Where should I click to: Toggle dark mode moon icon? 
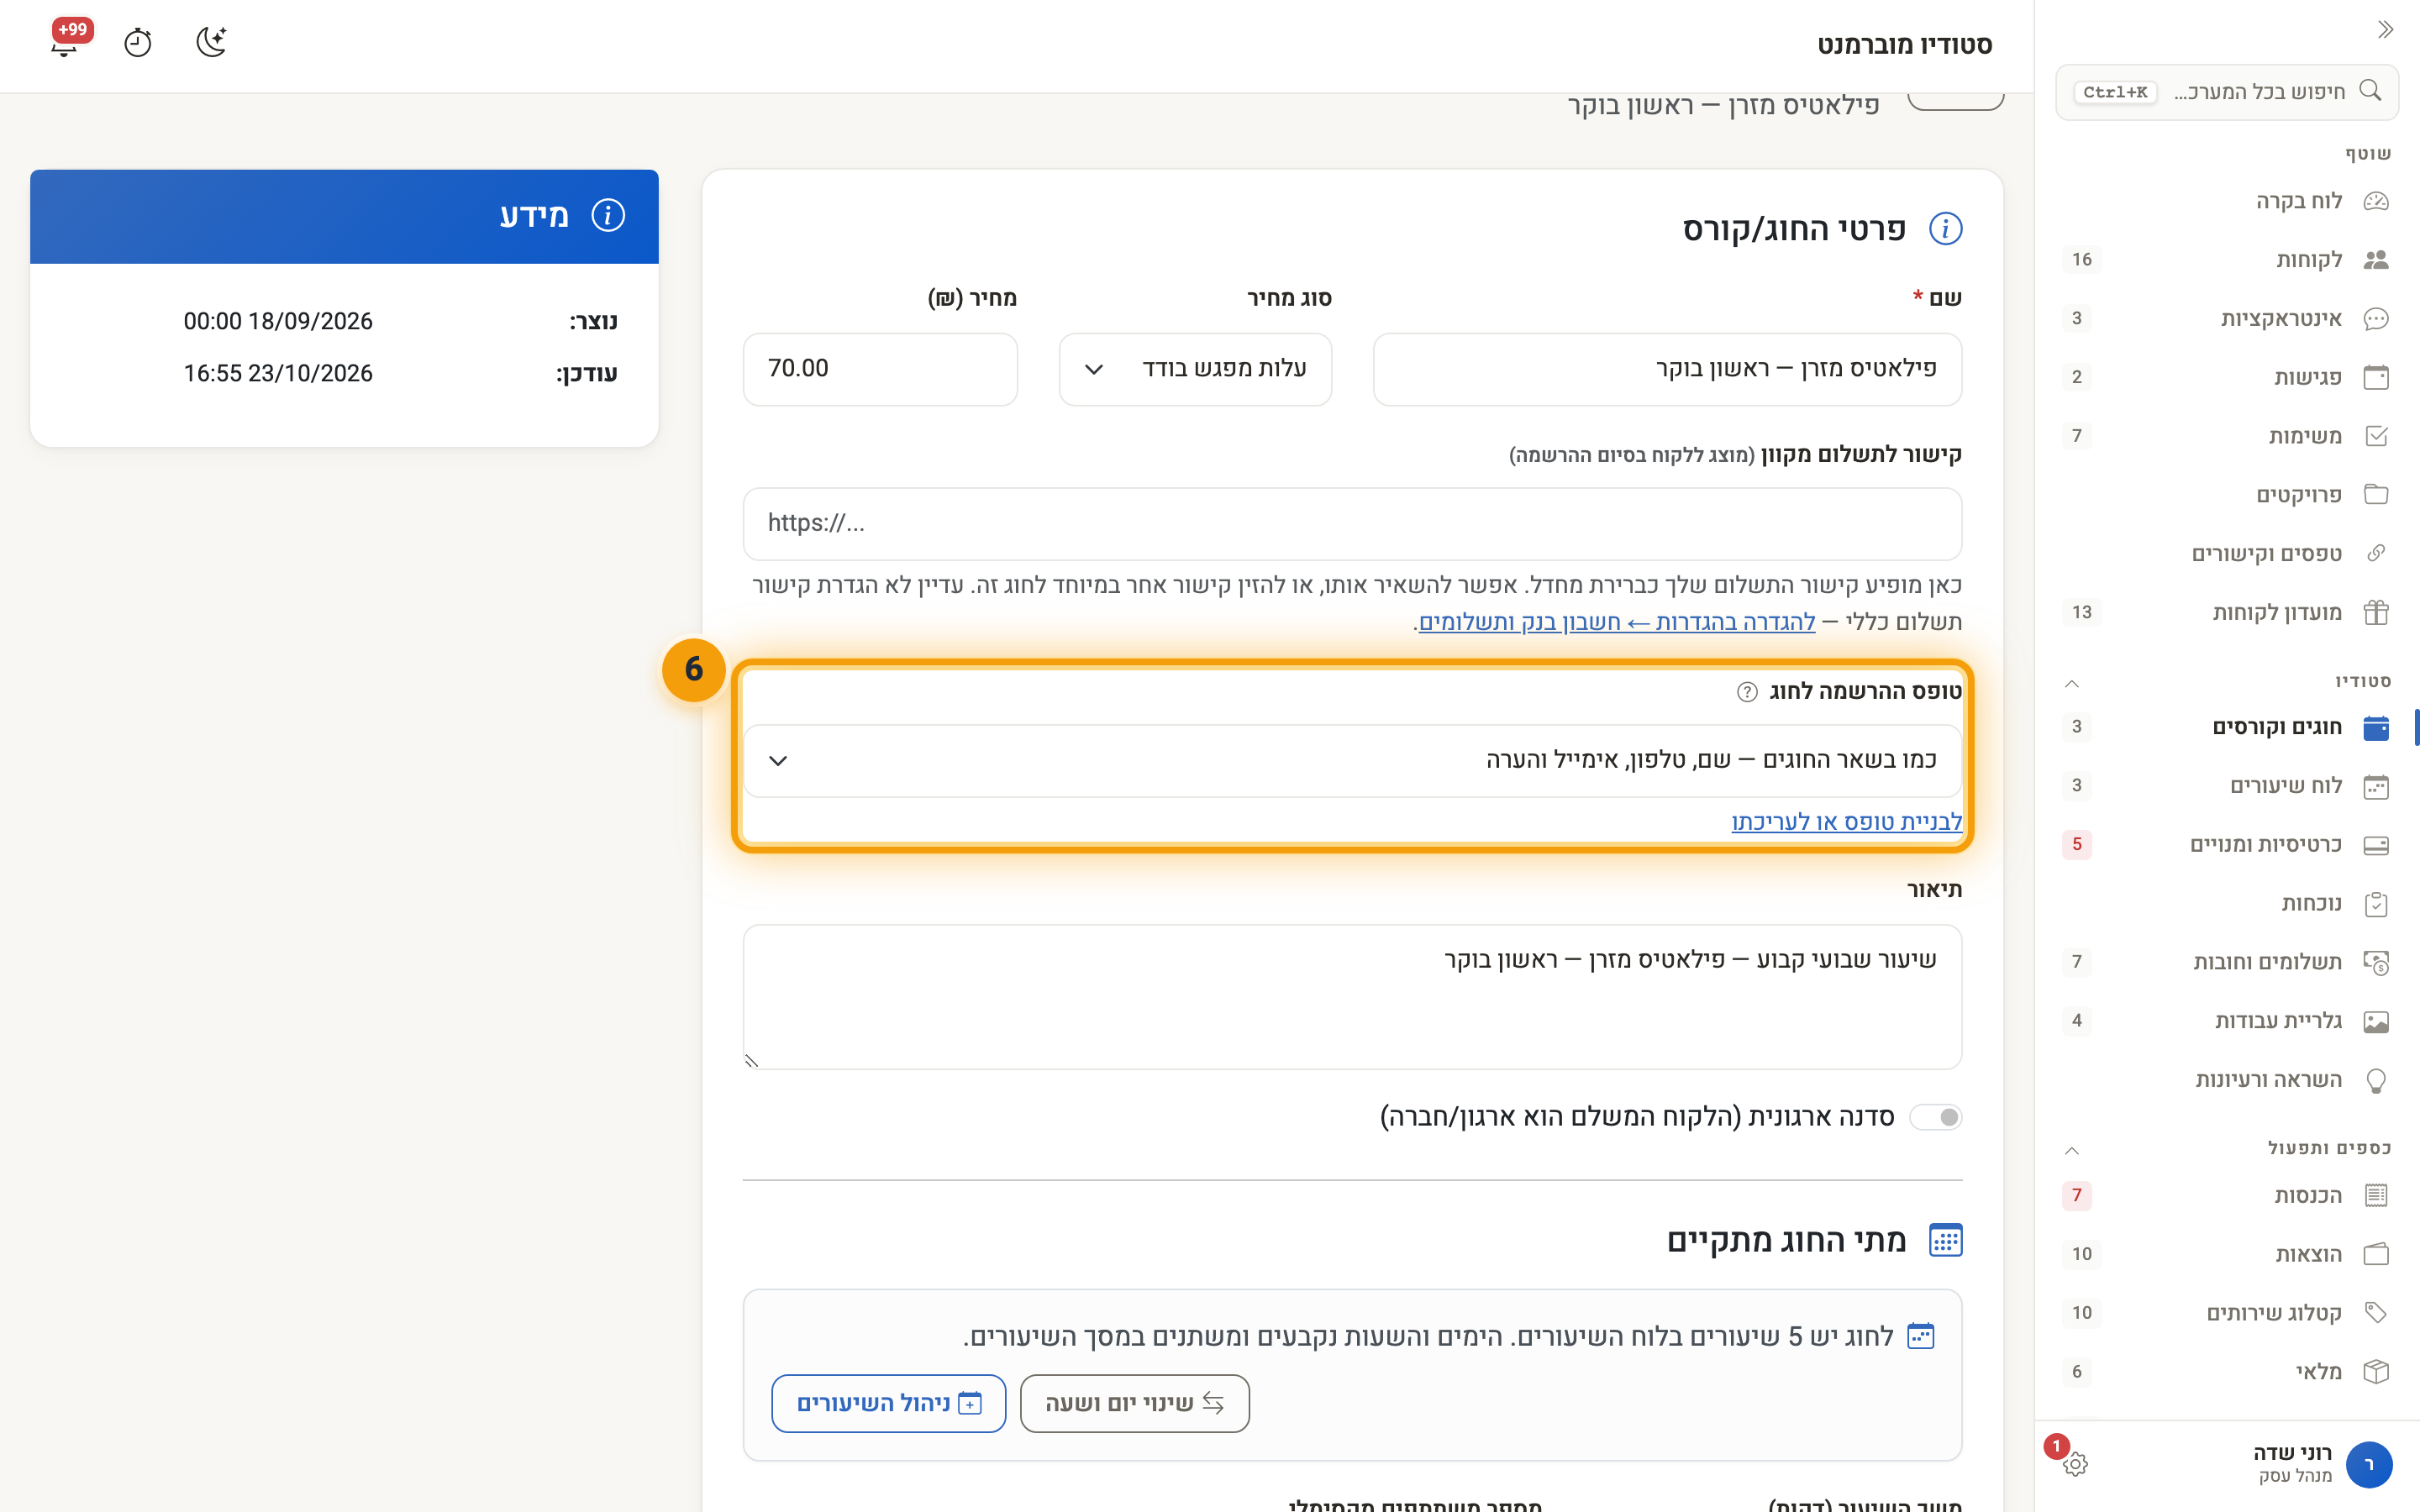point(211,42)
